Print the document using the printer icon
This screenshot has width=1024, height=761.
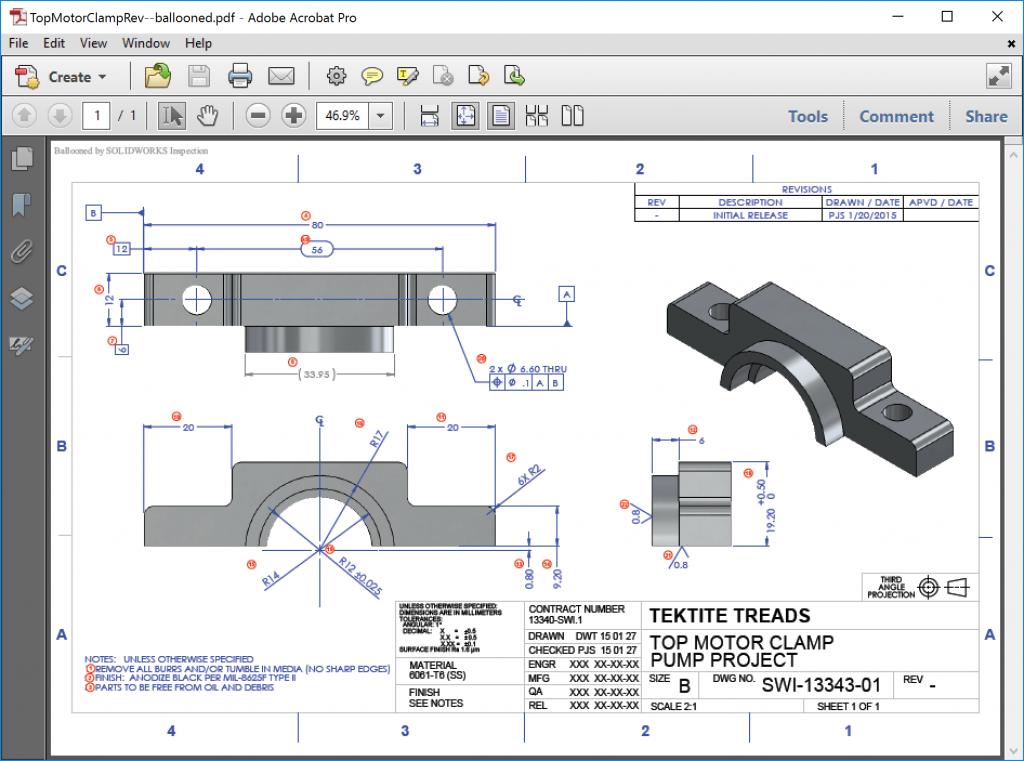tap(240, 76)
